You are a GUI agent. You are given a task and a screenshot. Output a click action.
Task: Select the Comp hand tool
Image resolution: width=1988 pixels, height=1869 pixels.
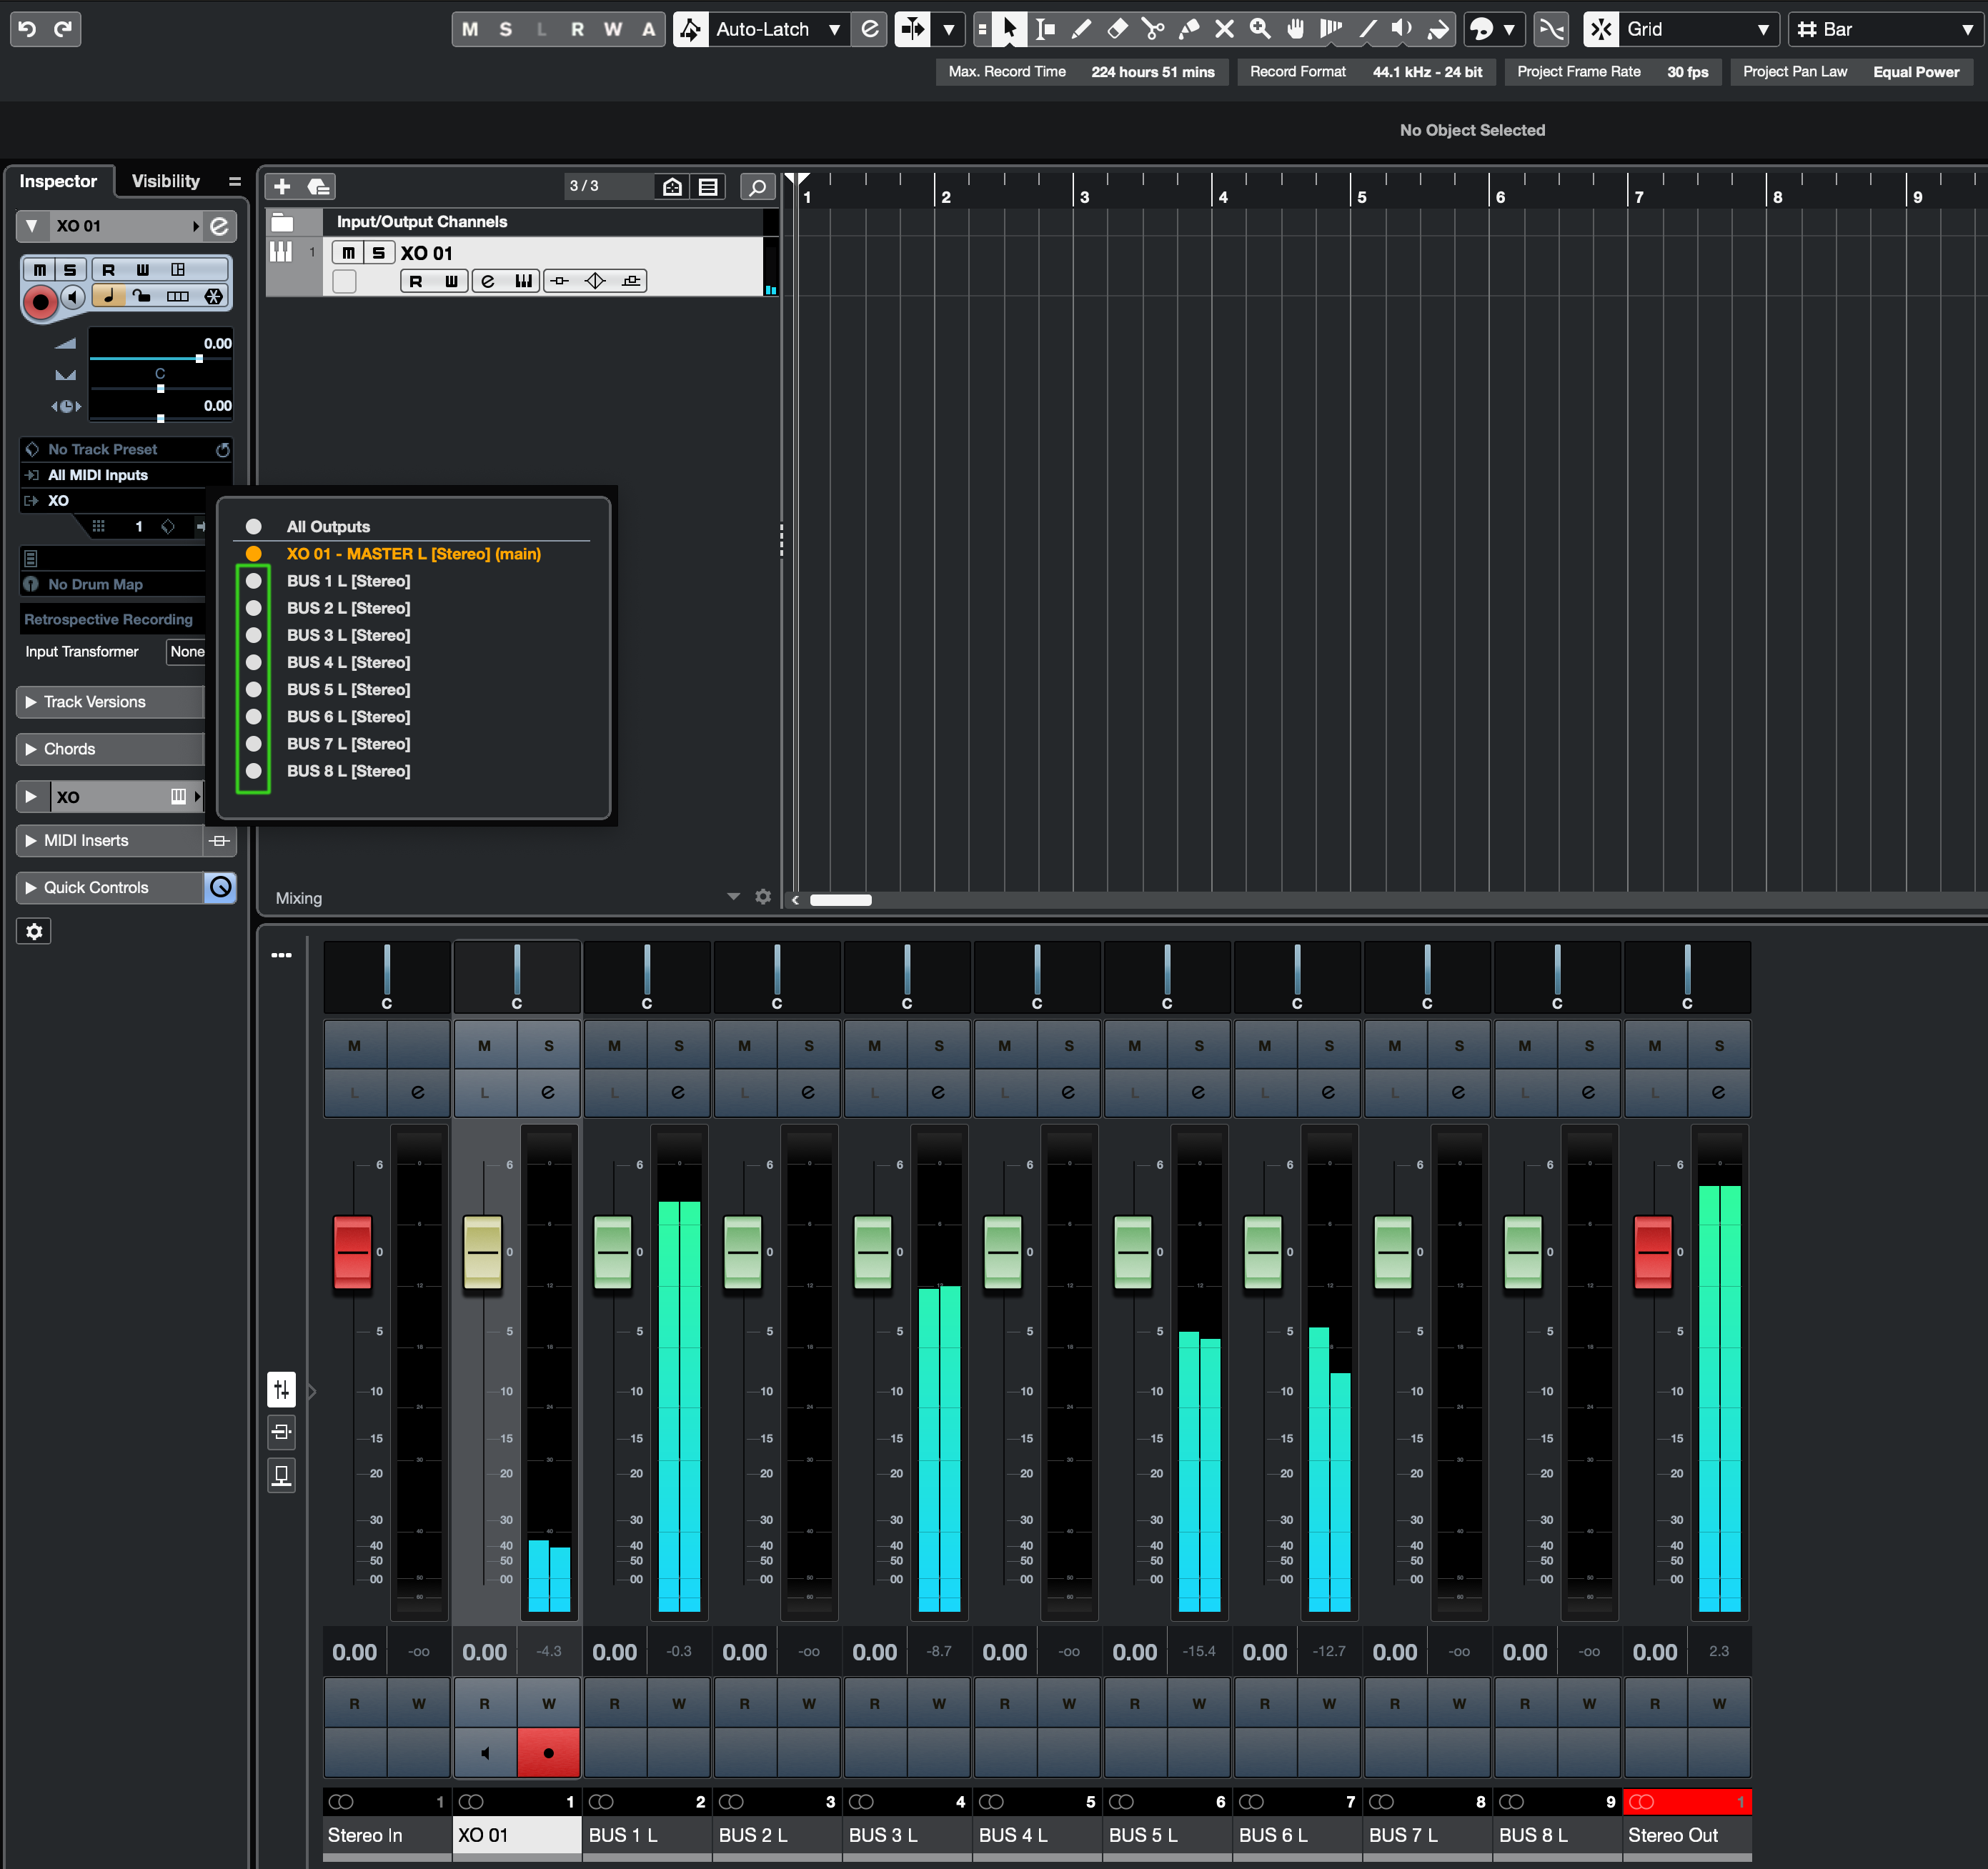[x=1296, y=29]
